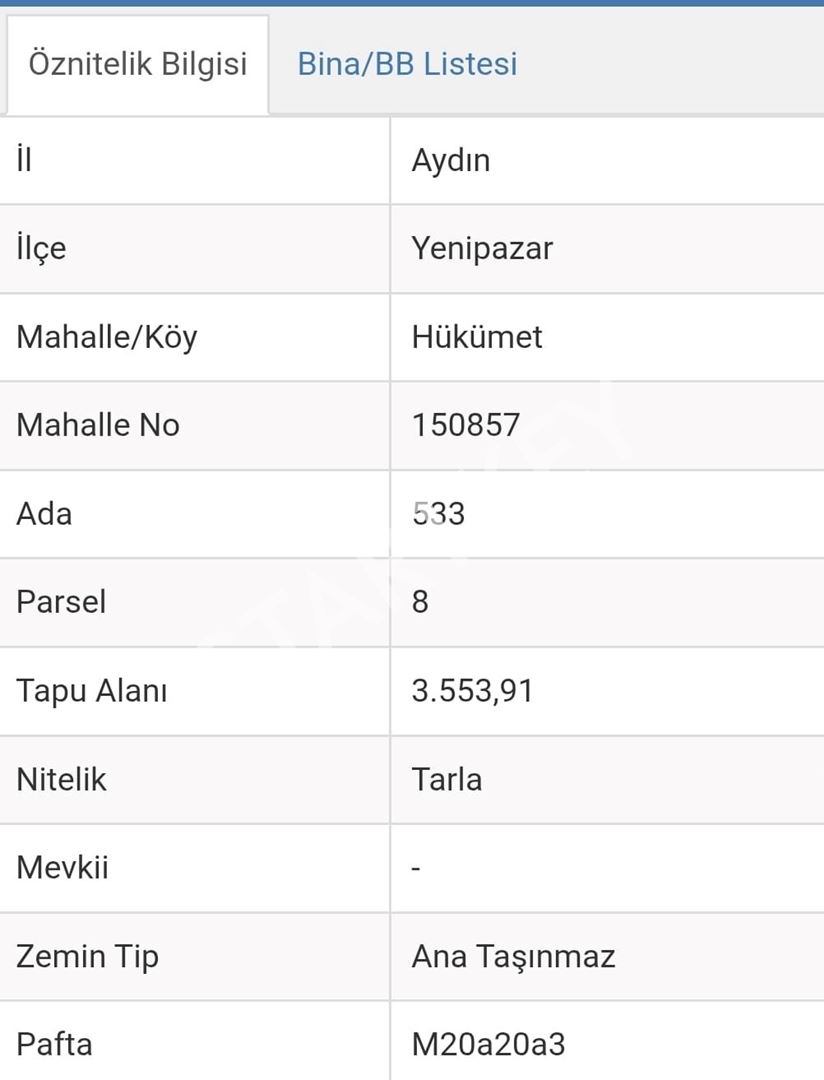This screenshot has width=824, height=1080.
Task: Click the İlçe row label
Action: (x=41, y=248)
